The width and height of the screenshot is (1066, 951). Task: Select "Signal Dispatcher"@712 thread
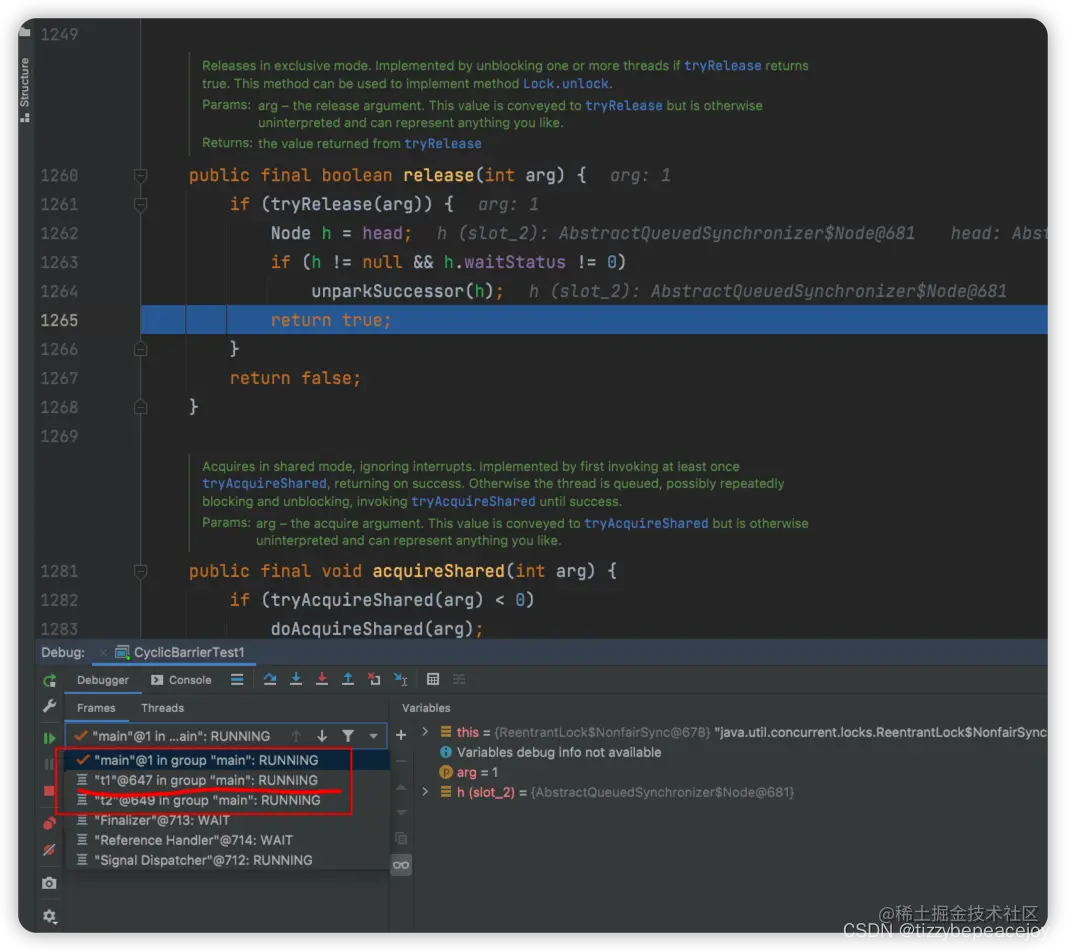pyautogui.click(x=227, y=860)
